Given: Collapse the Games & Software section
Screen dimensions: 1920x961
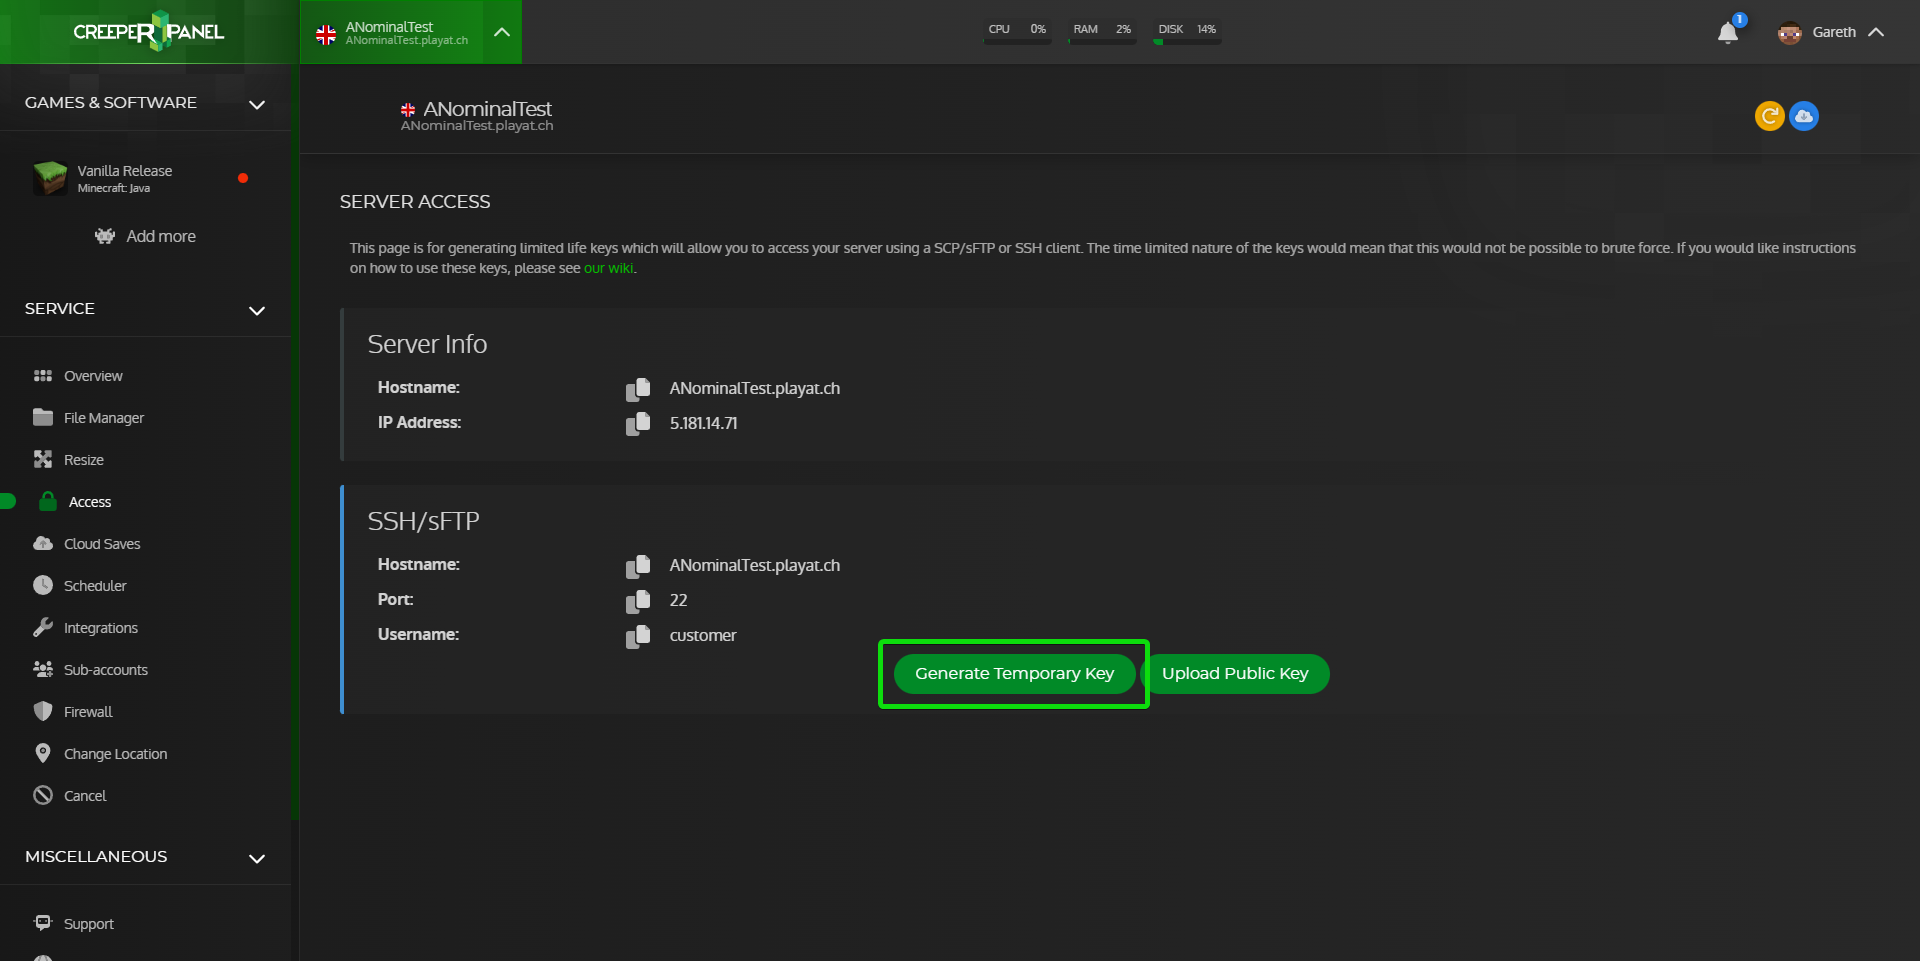Looking at the screenshot, I should (257, 104).
